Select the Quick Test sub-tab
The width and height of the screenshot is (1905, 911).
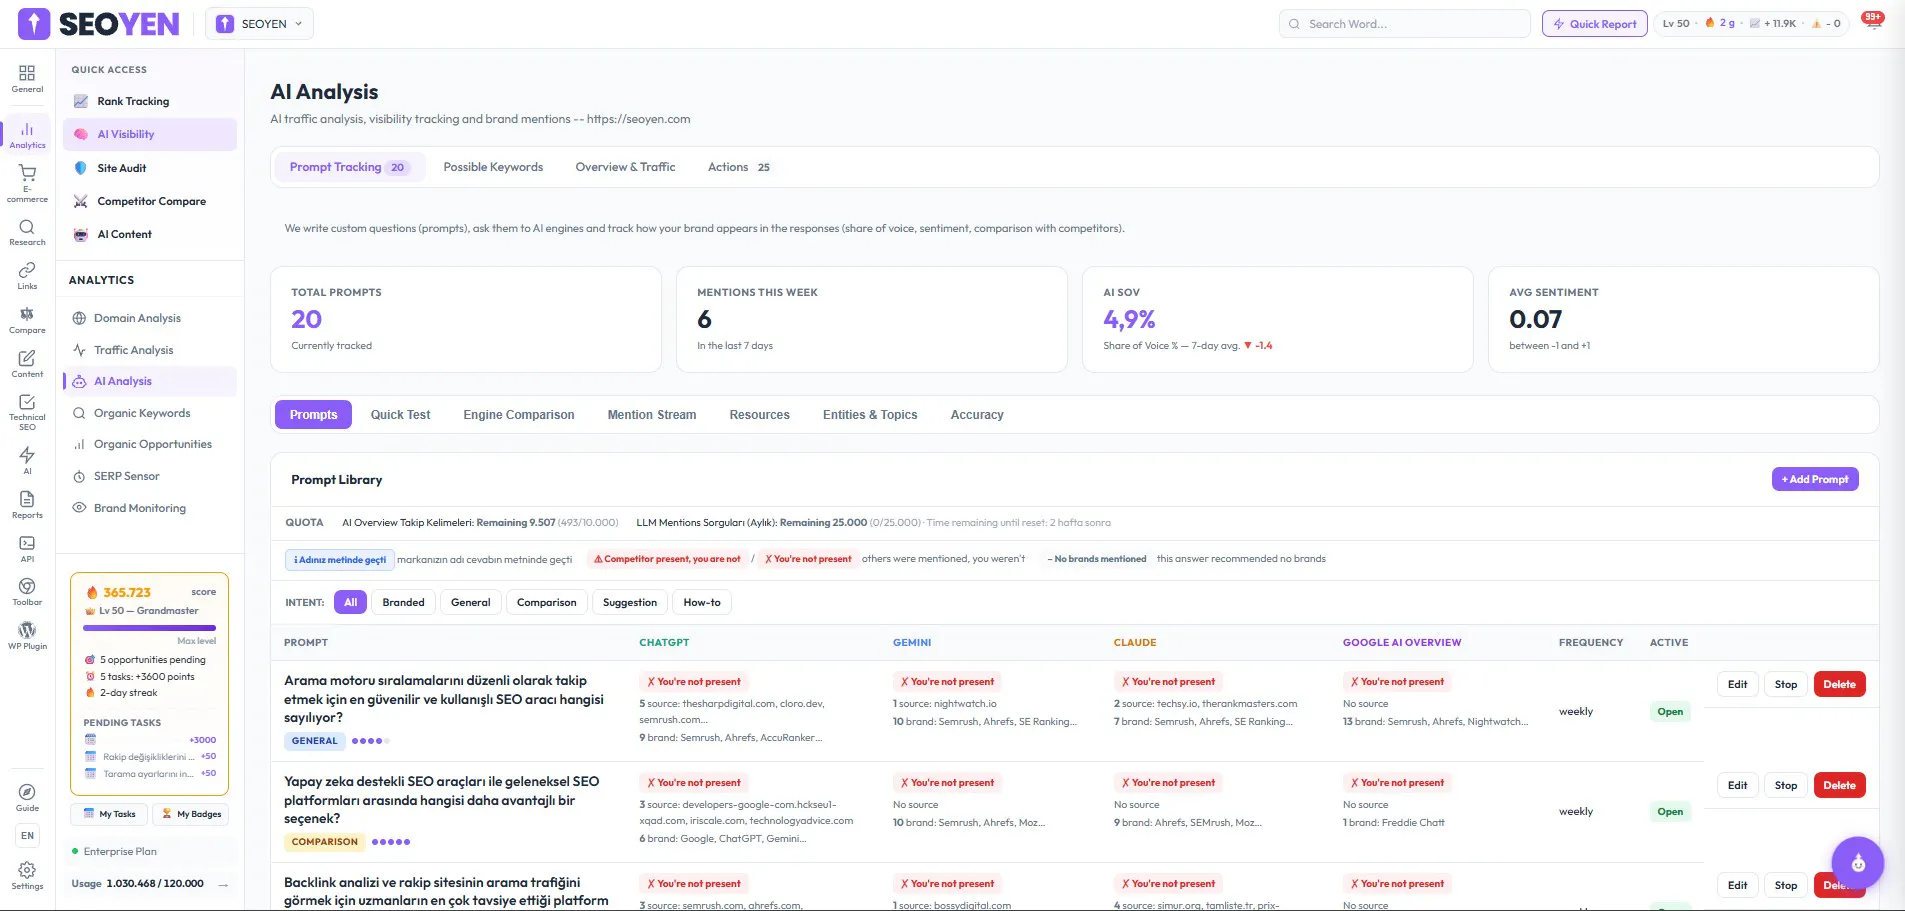(x=400, y=415)
